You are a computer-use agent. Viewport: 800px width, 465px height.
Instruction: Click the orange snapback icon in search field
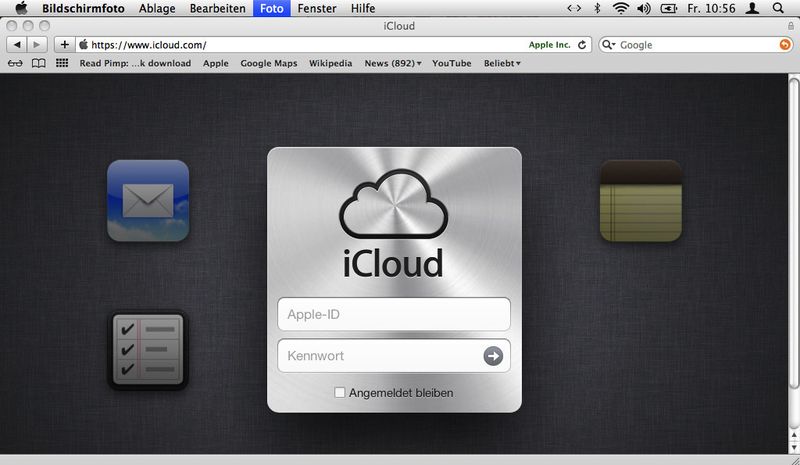(x=785, y=45)
